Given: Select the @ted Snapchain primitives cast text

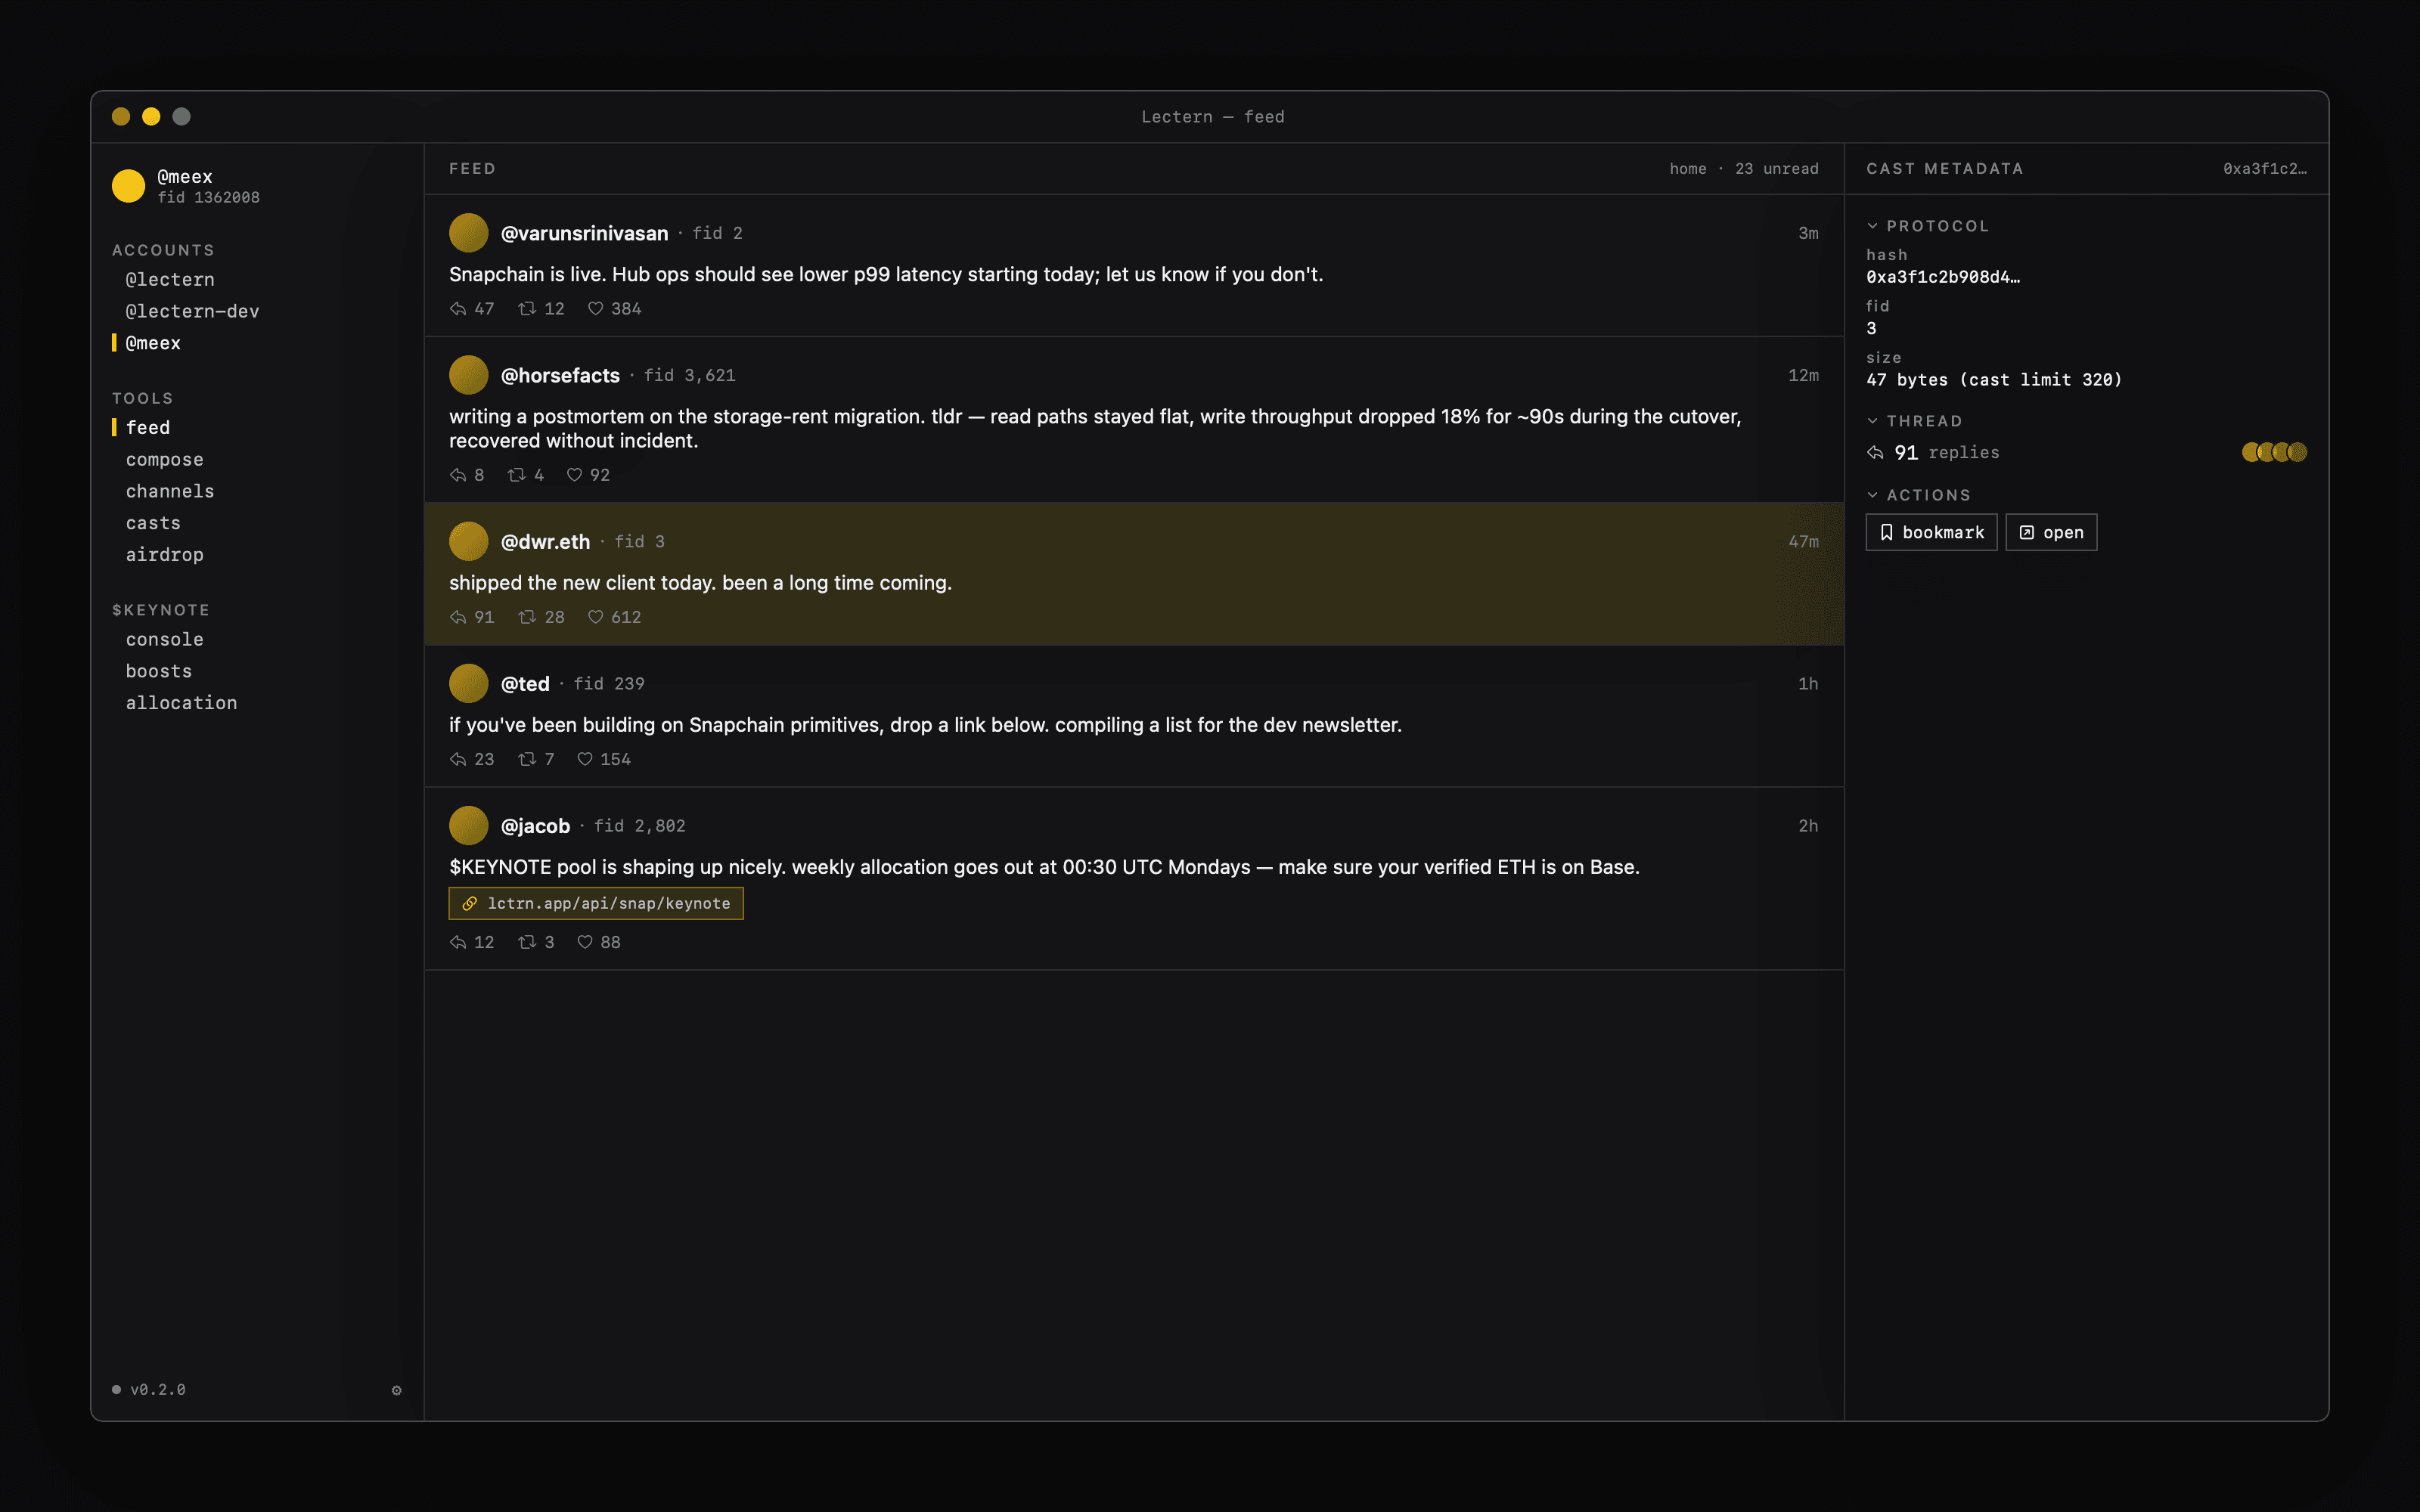Looking at the screenshot, I should point(925,725).
